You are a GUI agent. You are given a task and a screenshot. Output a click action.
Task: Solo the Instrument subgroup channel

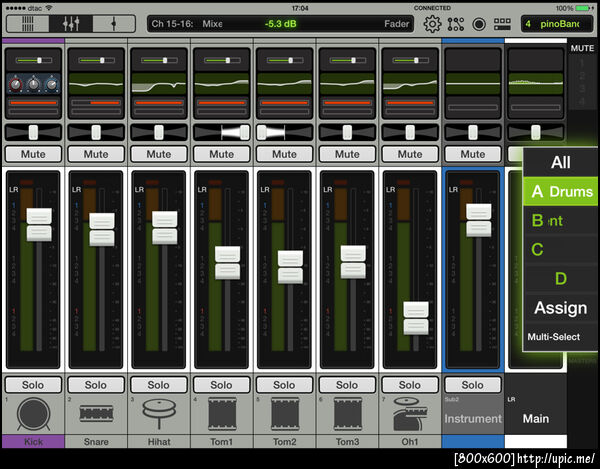coord(473,385)
